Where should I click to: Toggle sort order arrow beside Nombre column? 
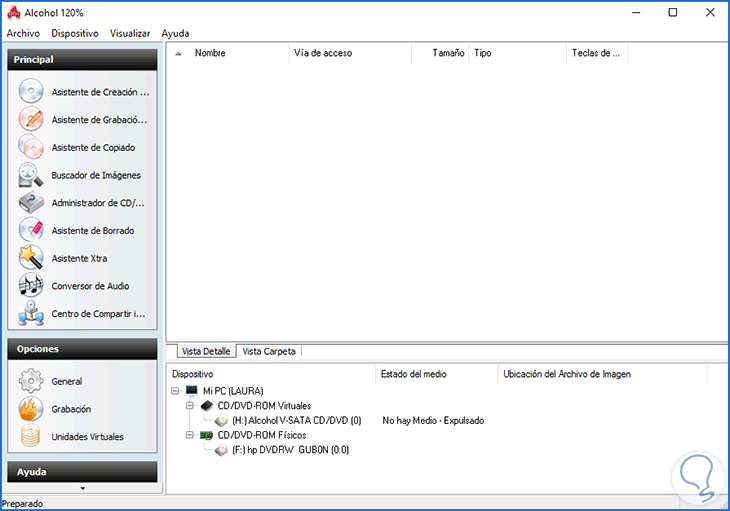[x=178, y=54]
